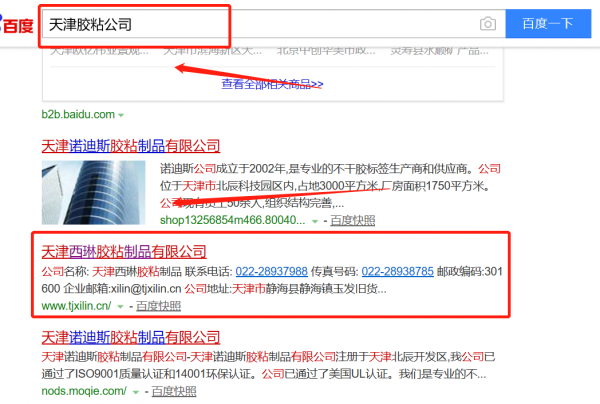Open 百度快照 for the nods.moqie.com result
This screenshot has width=600, height=404.
[176, 390]
